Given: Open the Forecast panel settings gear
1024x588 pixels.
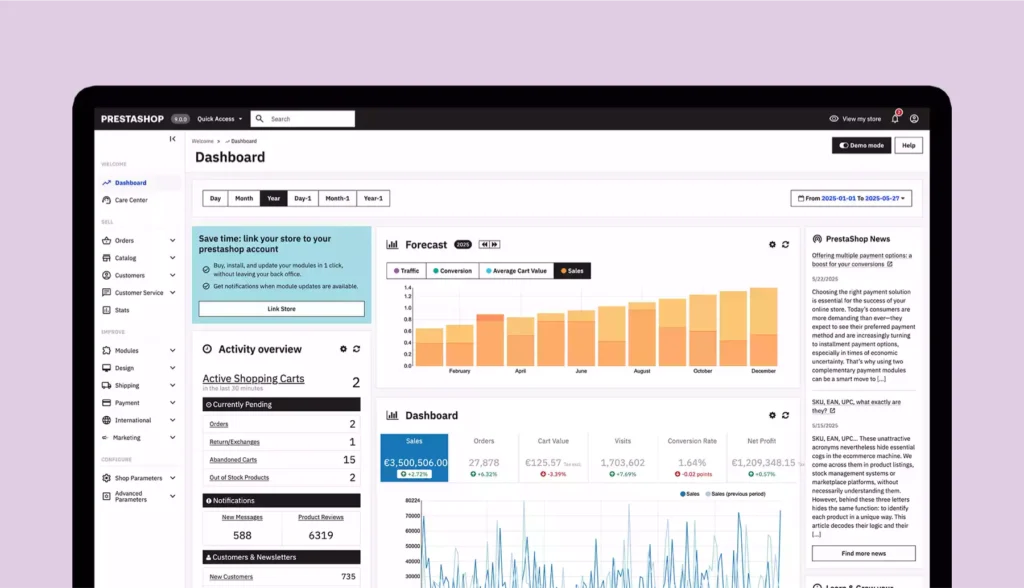Looking at the screenshot, I should point(771,244).
